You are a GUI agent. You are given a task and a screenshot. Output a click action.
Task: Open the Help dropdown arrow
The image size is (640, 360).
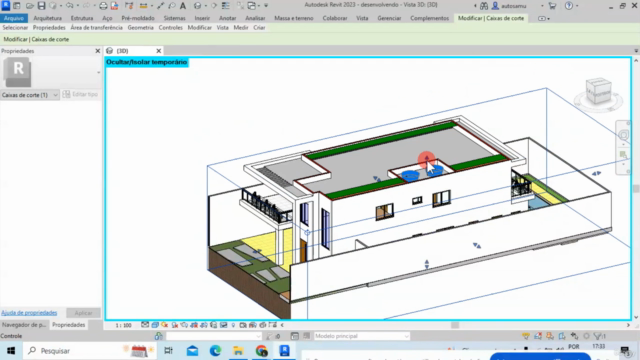577,6
